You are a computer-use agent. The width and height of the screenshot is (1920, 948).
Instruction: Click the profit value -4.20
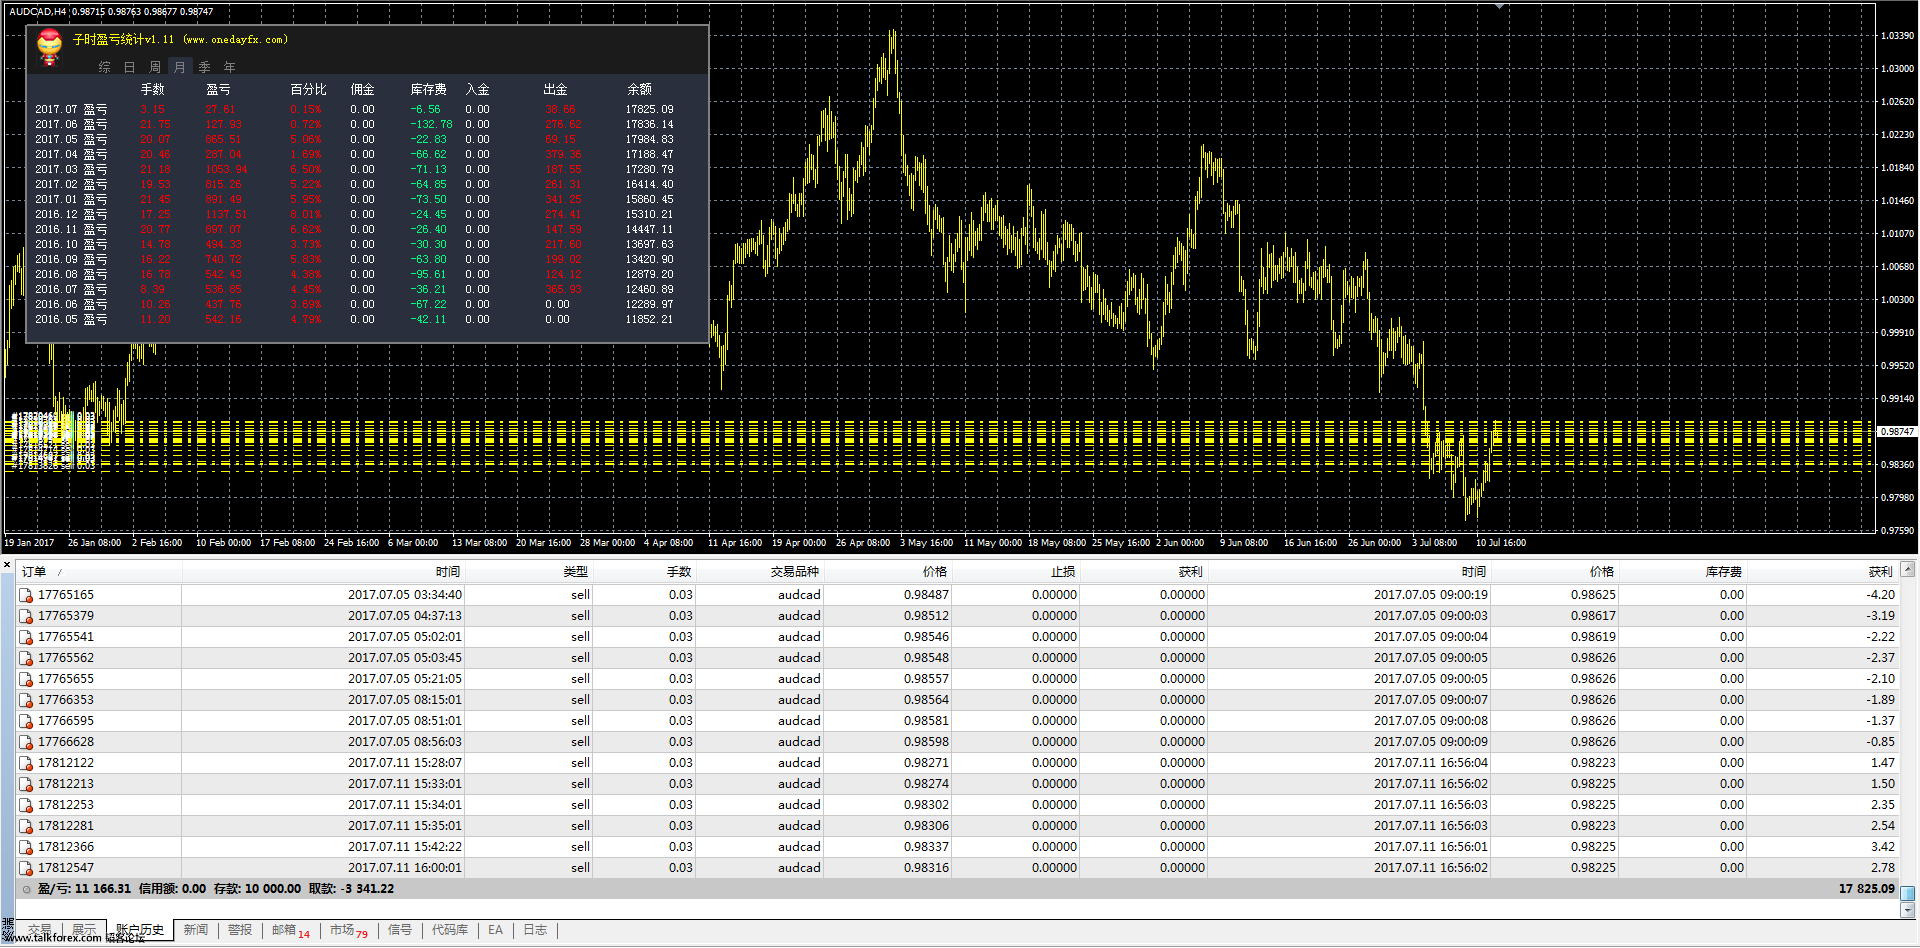1880,595
